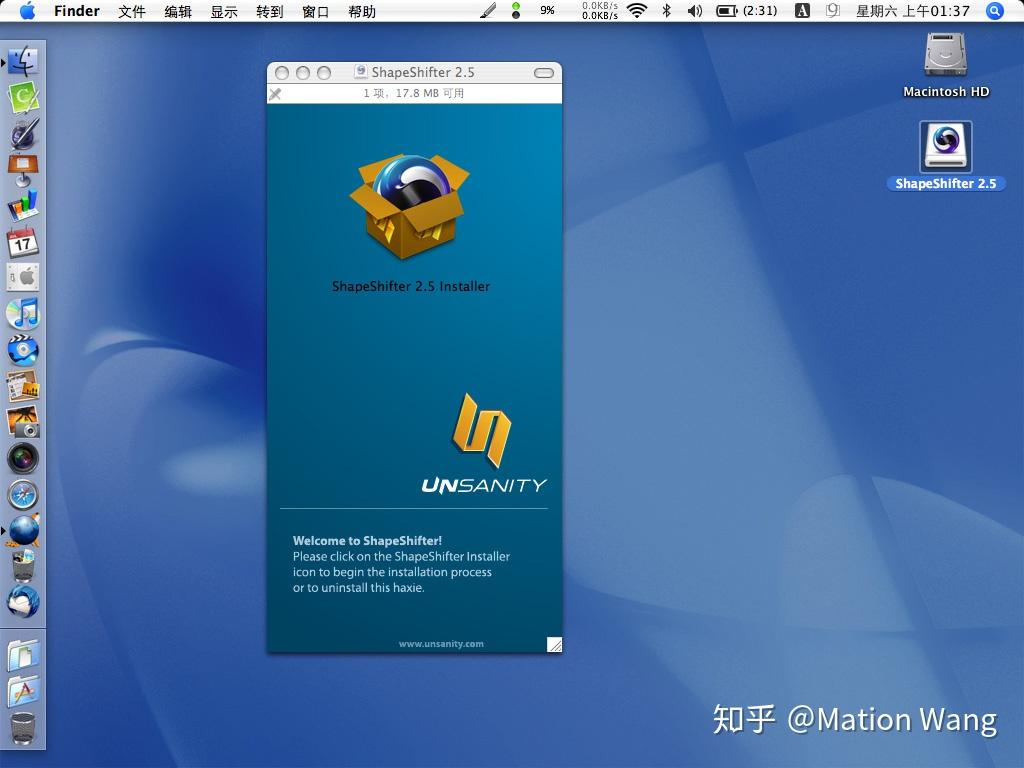
Task: Click the window resize grip at bottom right
Action: tap(555, 645)
